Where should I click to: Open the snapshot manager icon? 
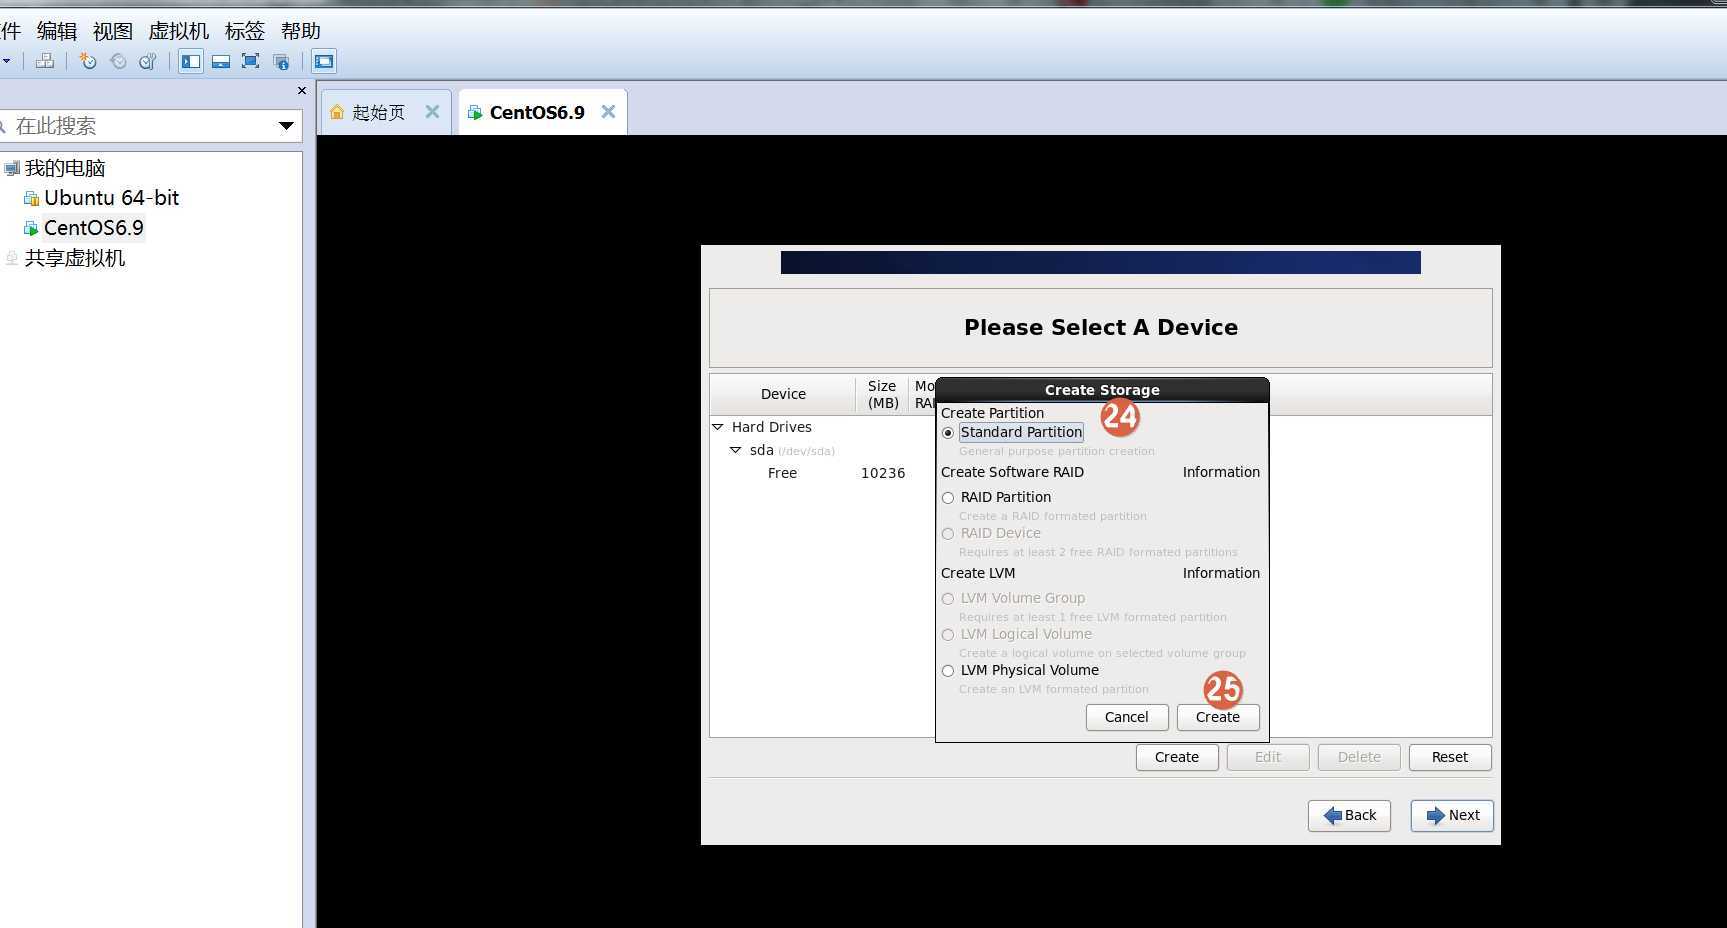(147, 61)
